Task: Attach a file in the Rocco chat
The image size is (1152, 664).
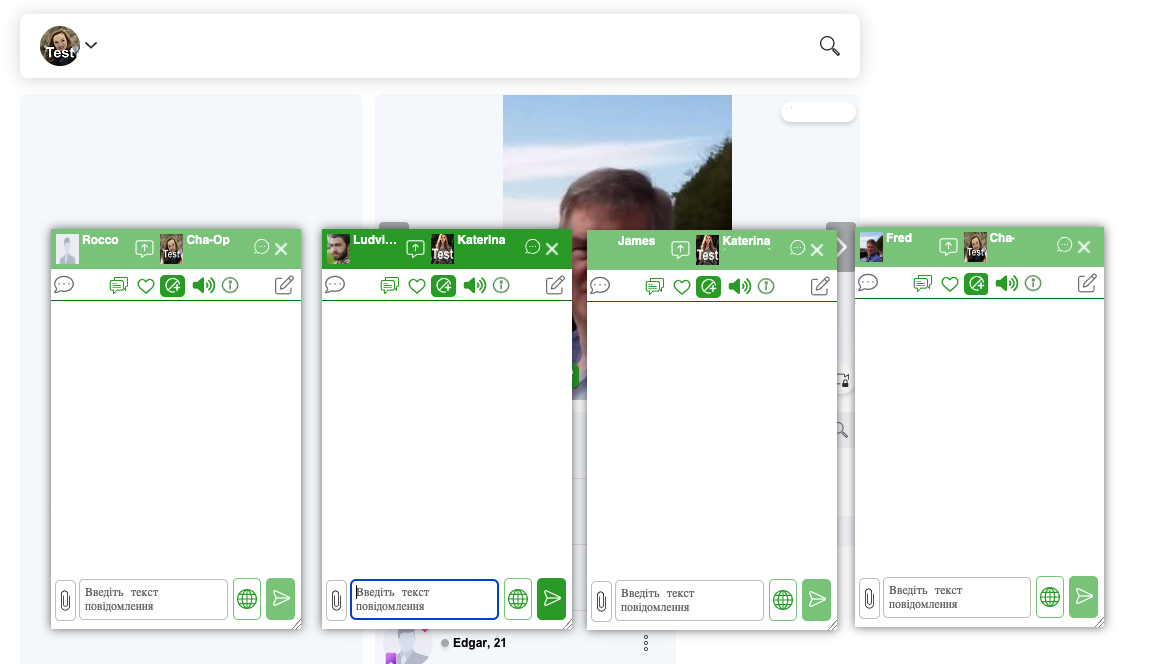Action: tap(65, 599)
